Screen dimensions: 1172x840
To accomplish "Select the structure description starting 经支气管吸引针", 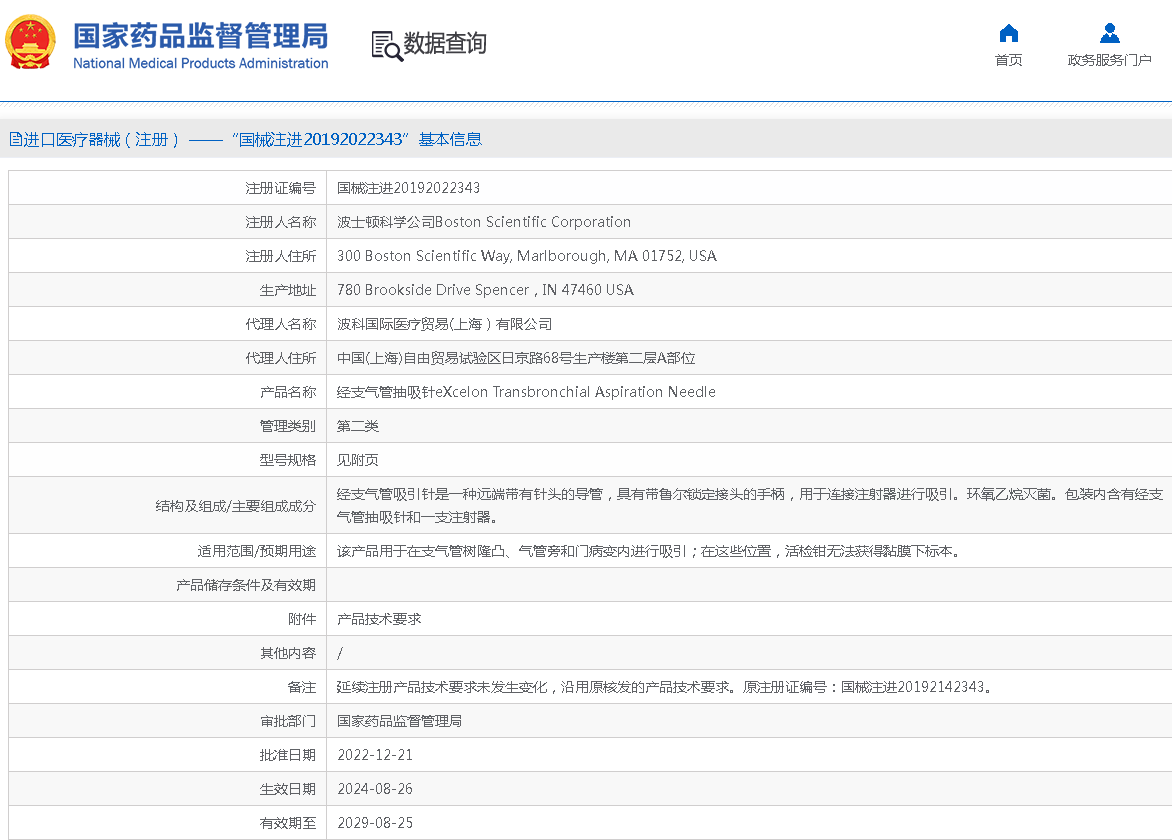I will click(x=750, y=505).
